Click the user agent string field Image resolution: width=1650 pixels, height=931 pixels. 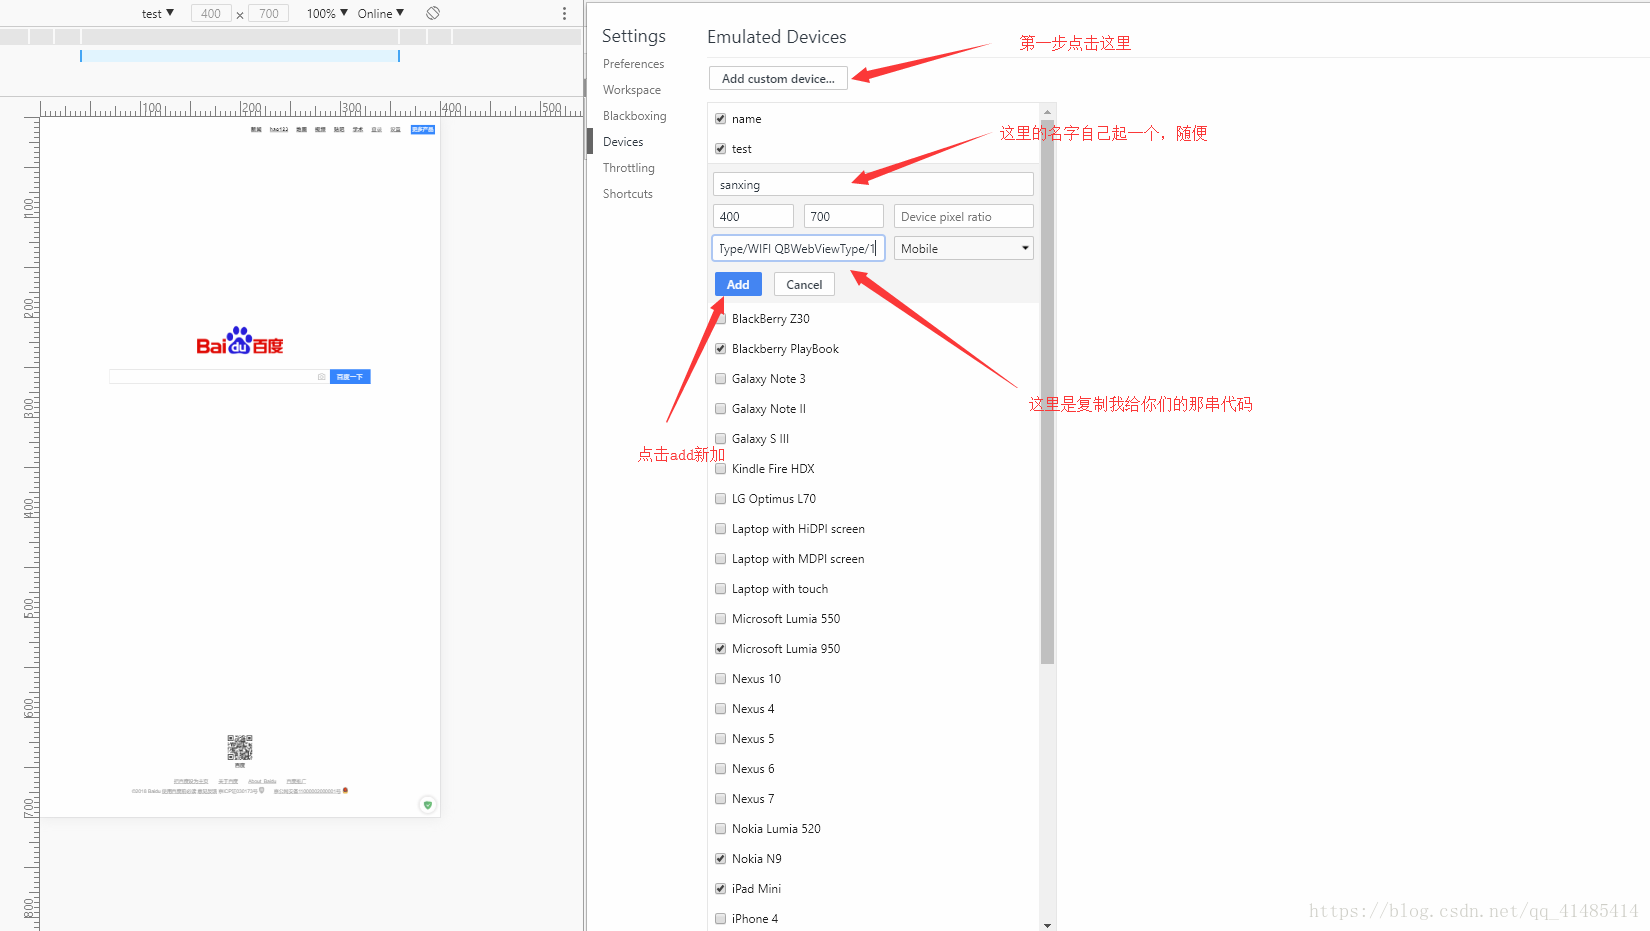click(x=798, y=248)
